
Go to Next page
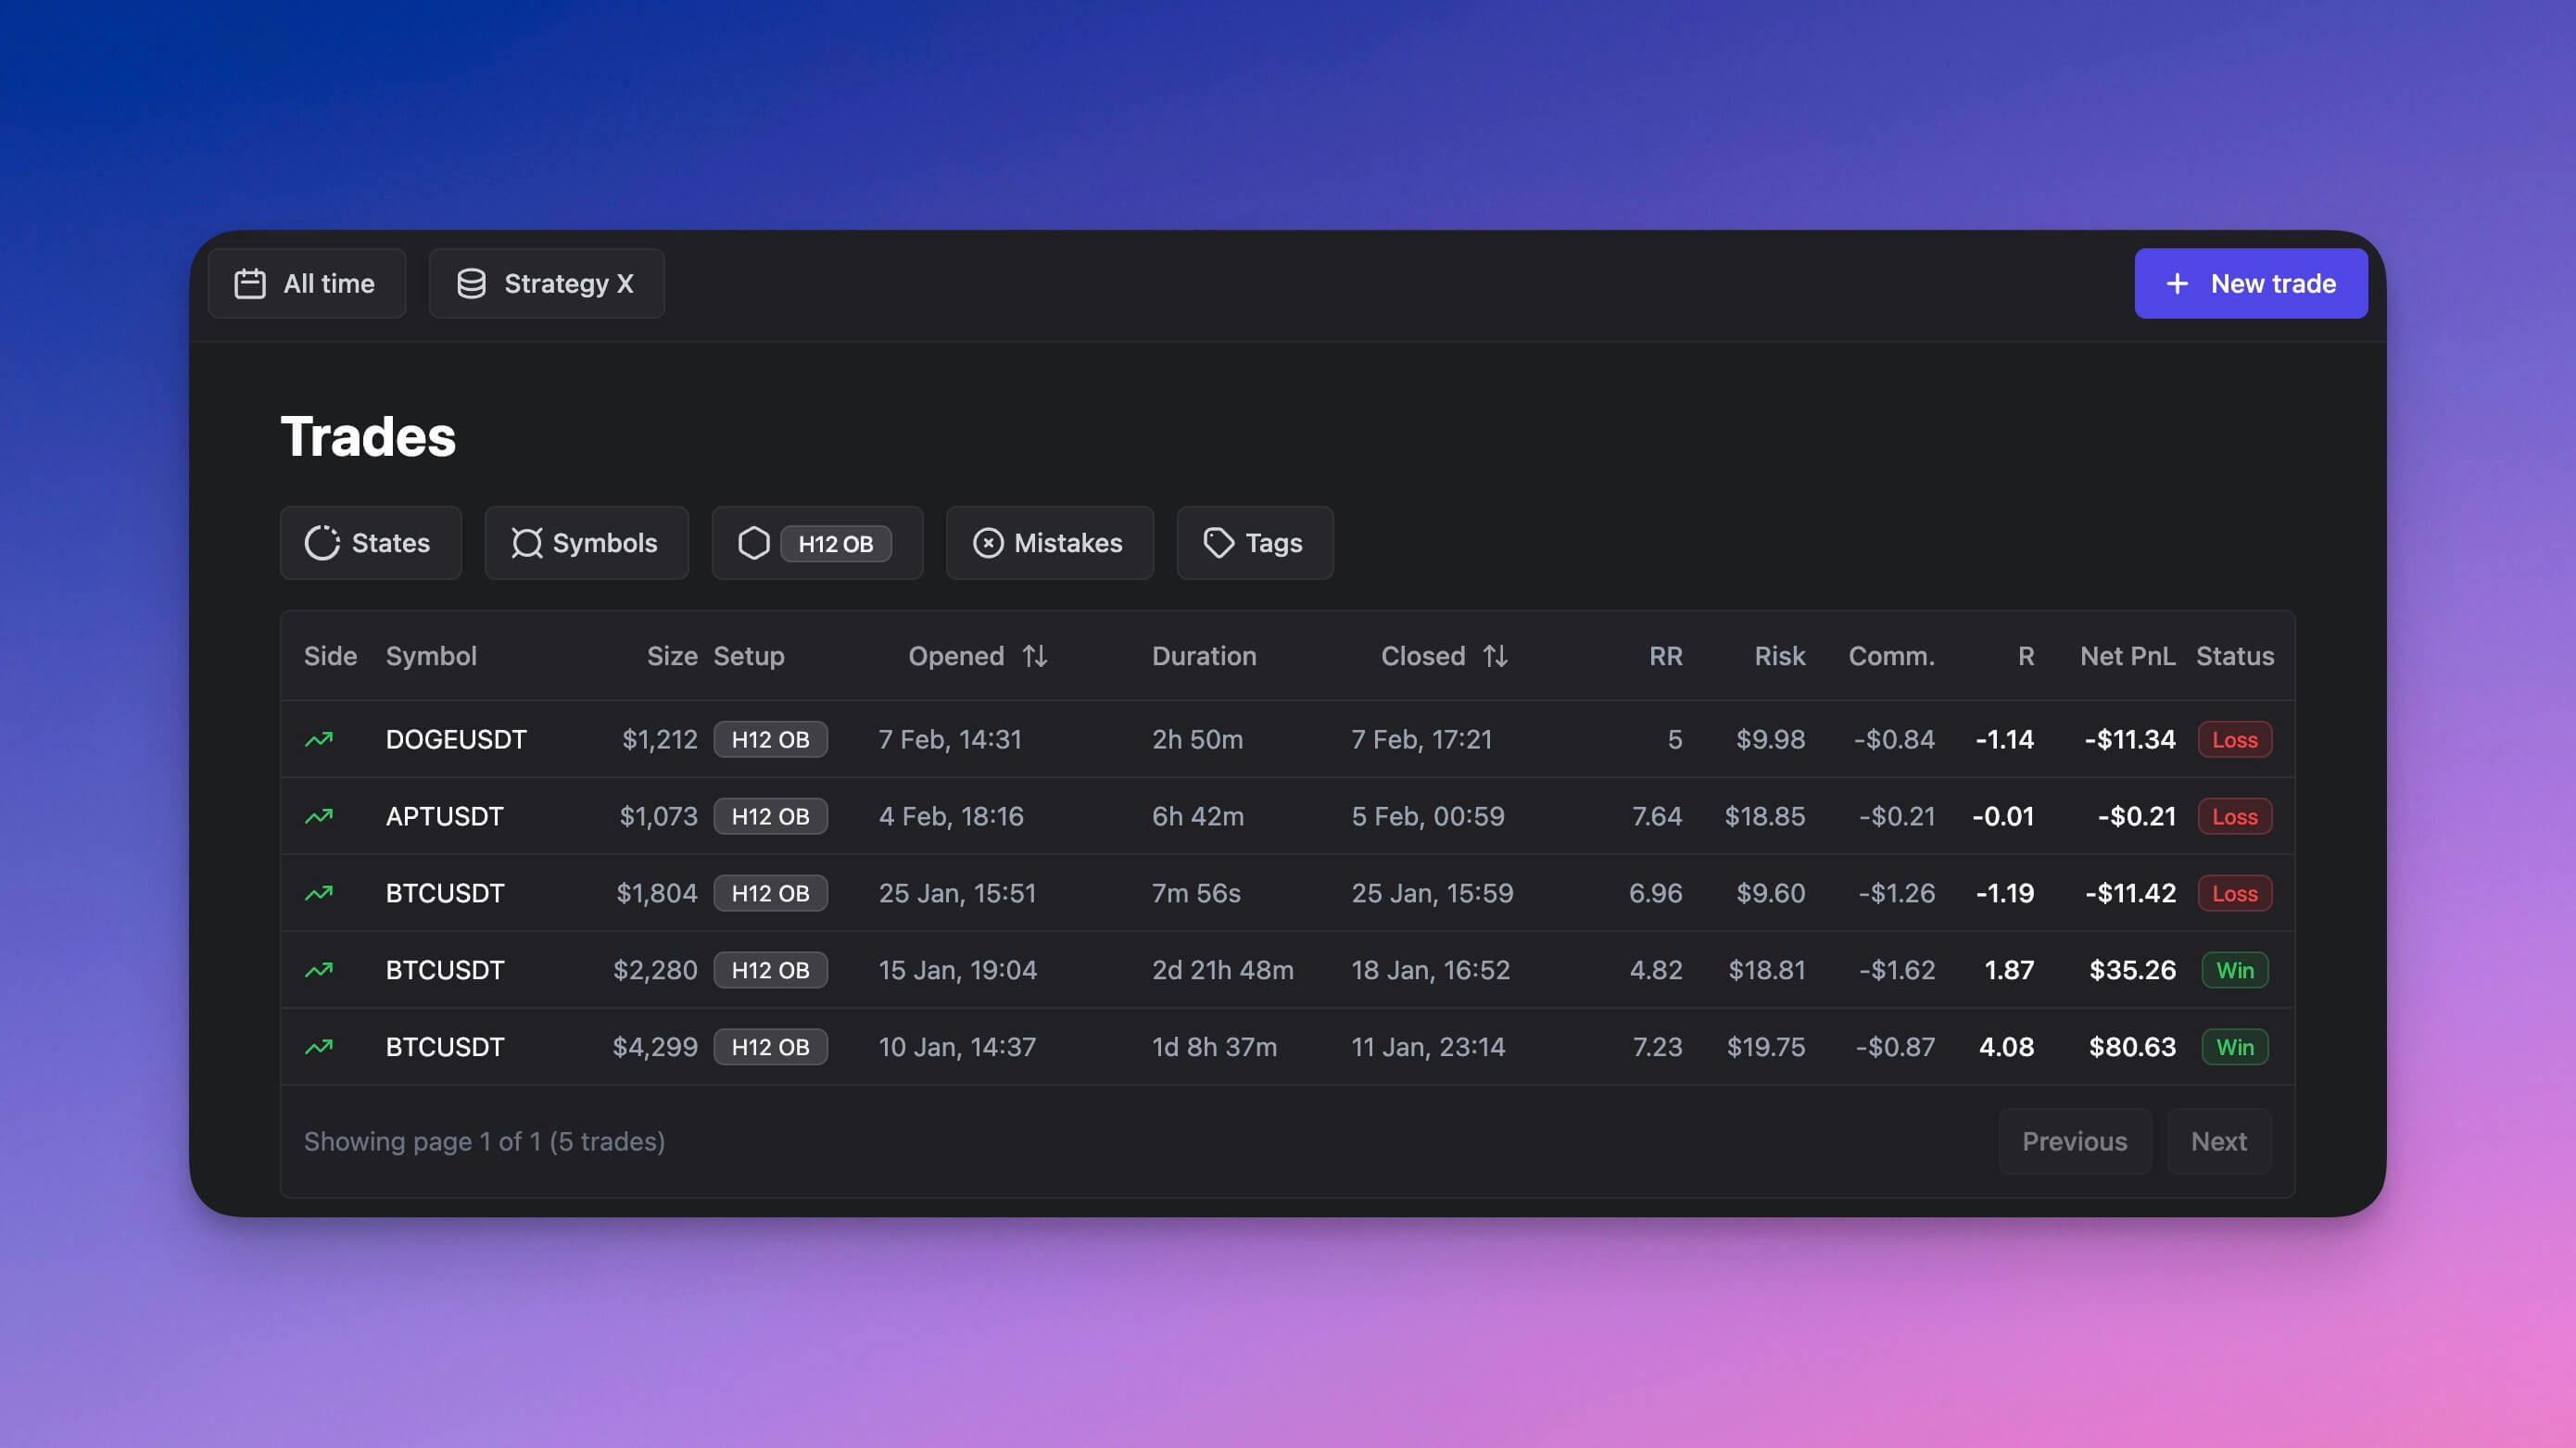click(2219, 1142)
